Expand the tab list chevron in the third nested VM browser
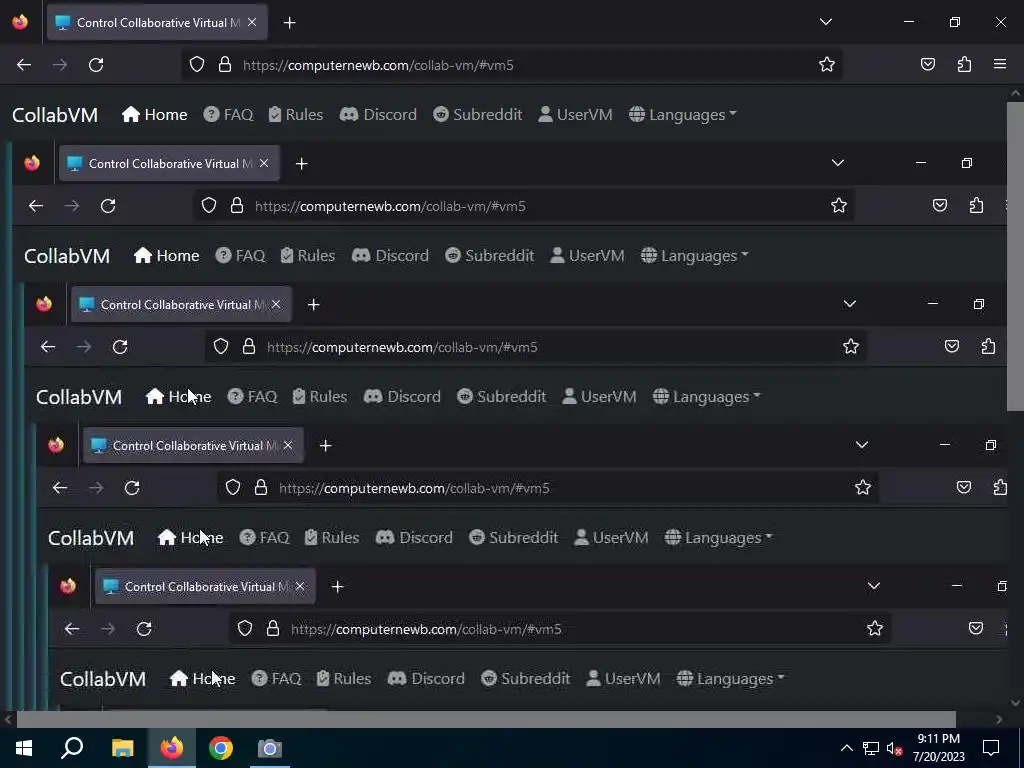The height and width of the screenshot is (768, 1024). click(x=861, y=445)
